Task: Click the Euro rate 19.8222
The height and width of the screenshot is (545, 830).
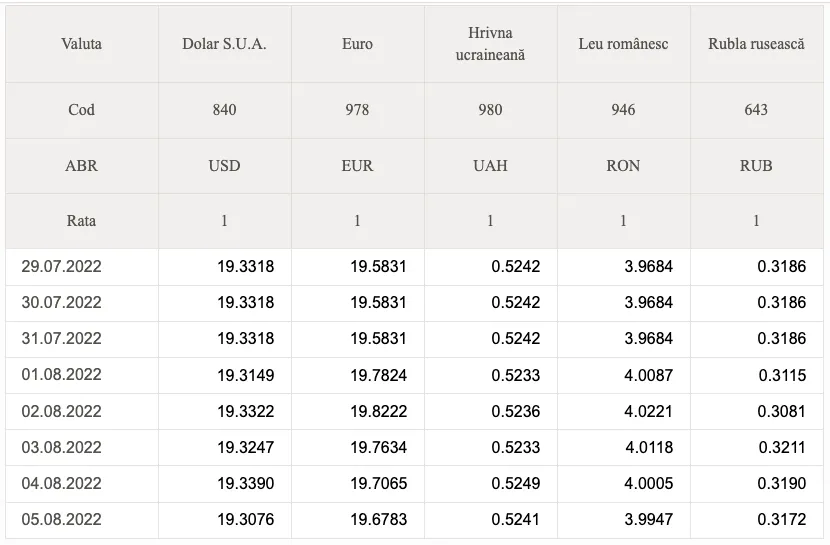Action: [x=378, y=411]
